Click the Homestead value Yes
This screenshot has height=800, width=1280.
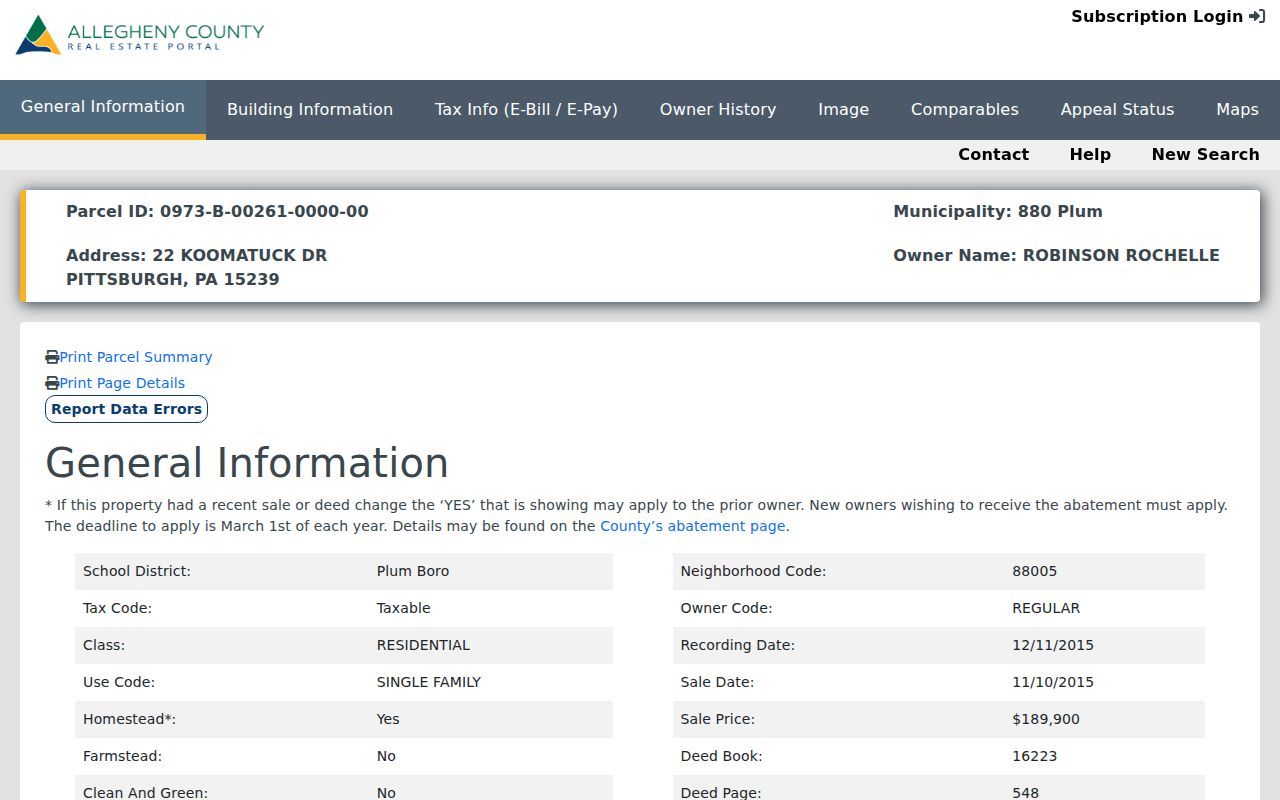(x=388, y=719)
